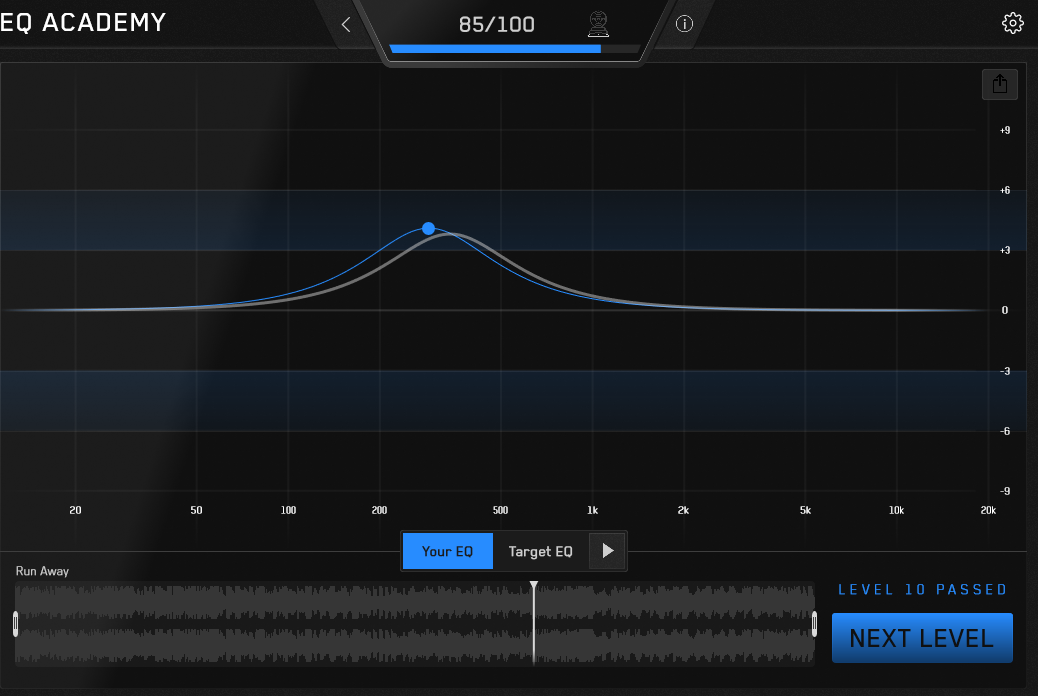Click the -3 gain label
This screenshot has height=696, width=1038.
pos(1005,371)
